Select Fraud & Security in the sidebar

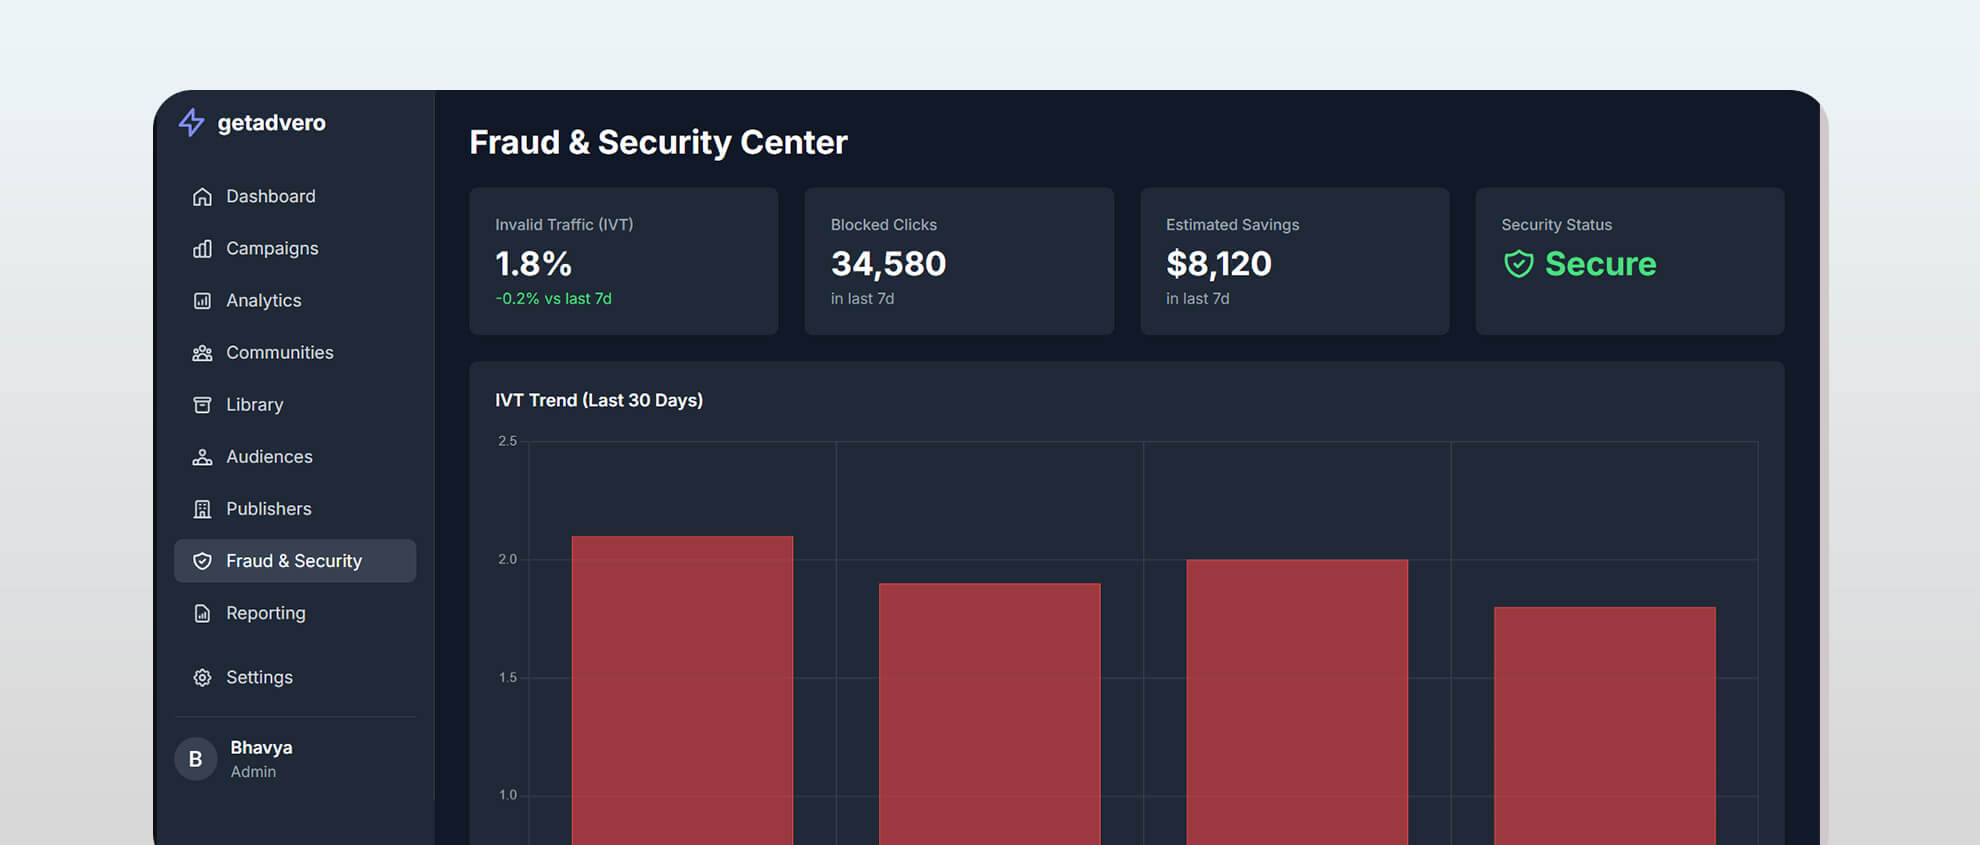pyautogui.click(x=294, y=561)
